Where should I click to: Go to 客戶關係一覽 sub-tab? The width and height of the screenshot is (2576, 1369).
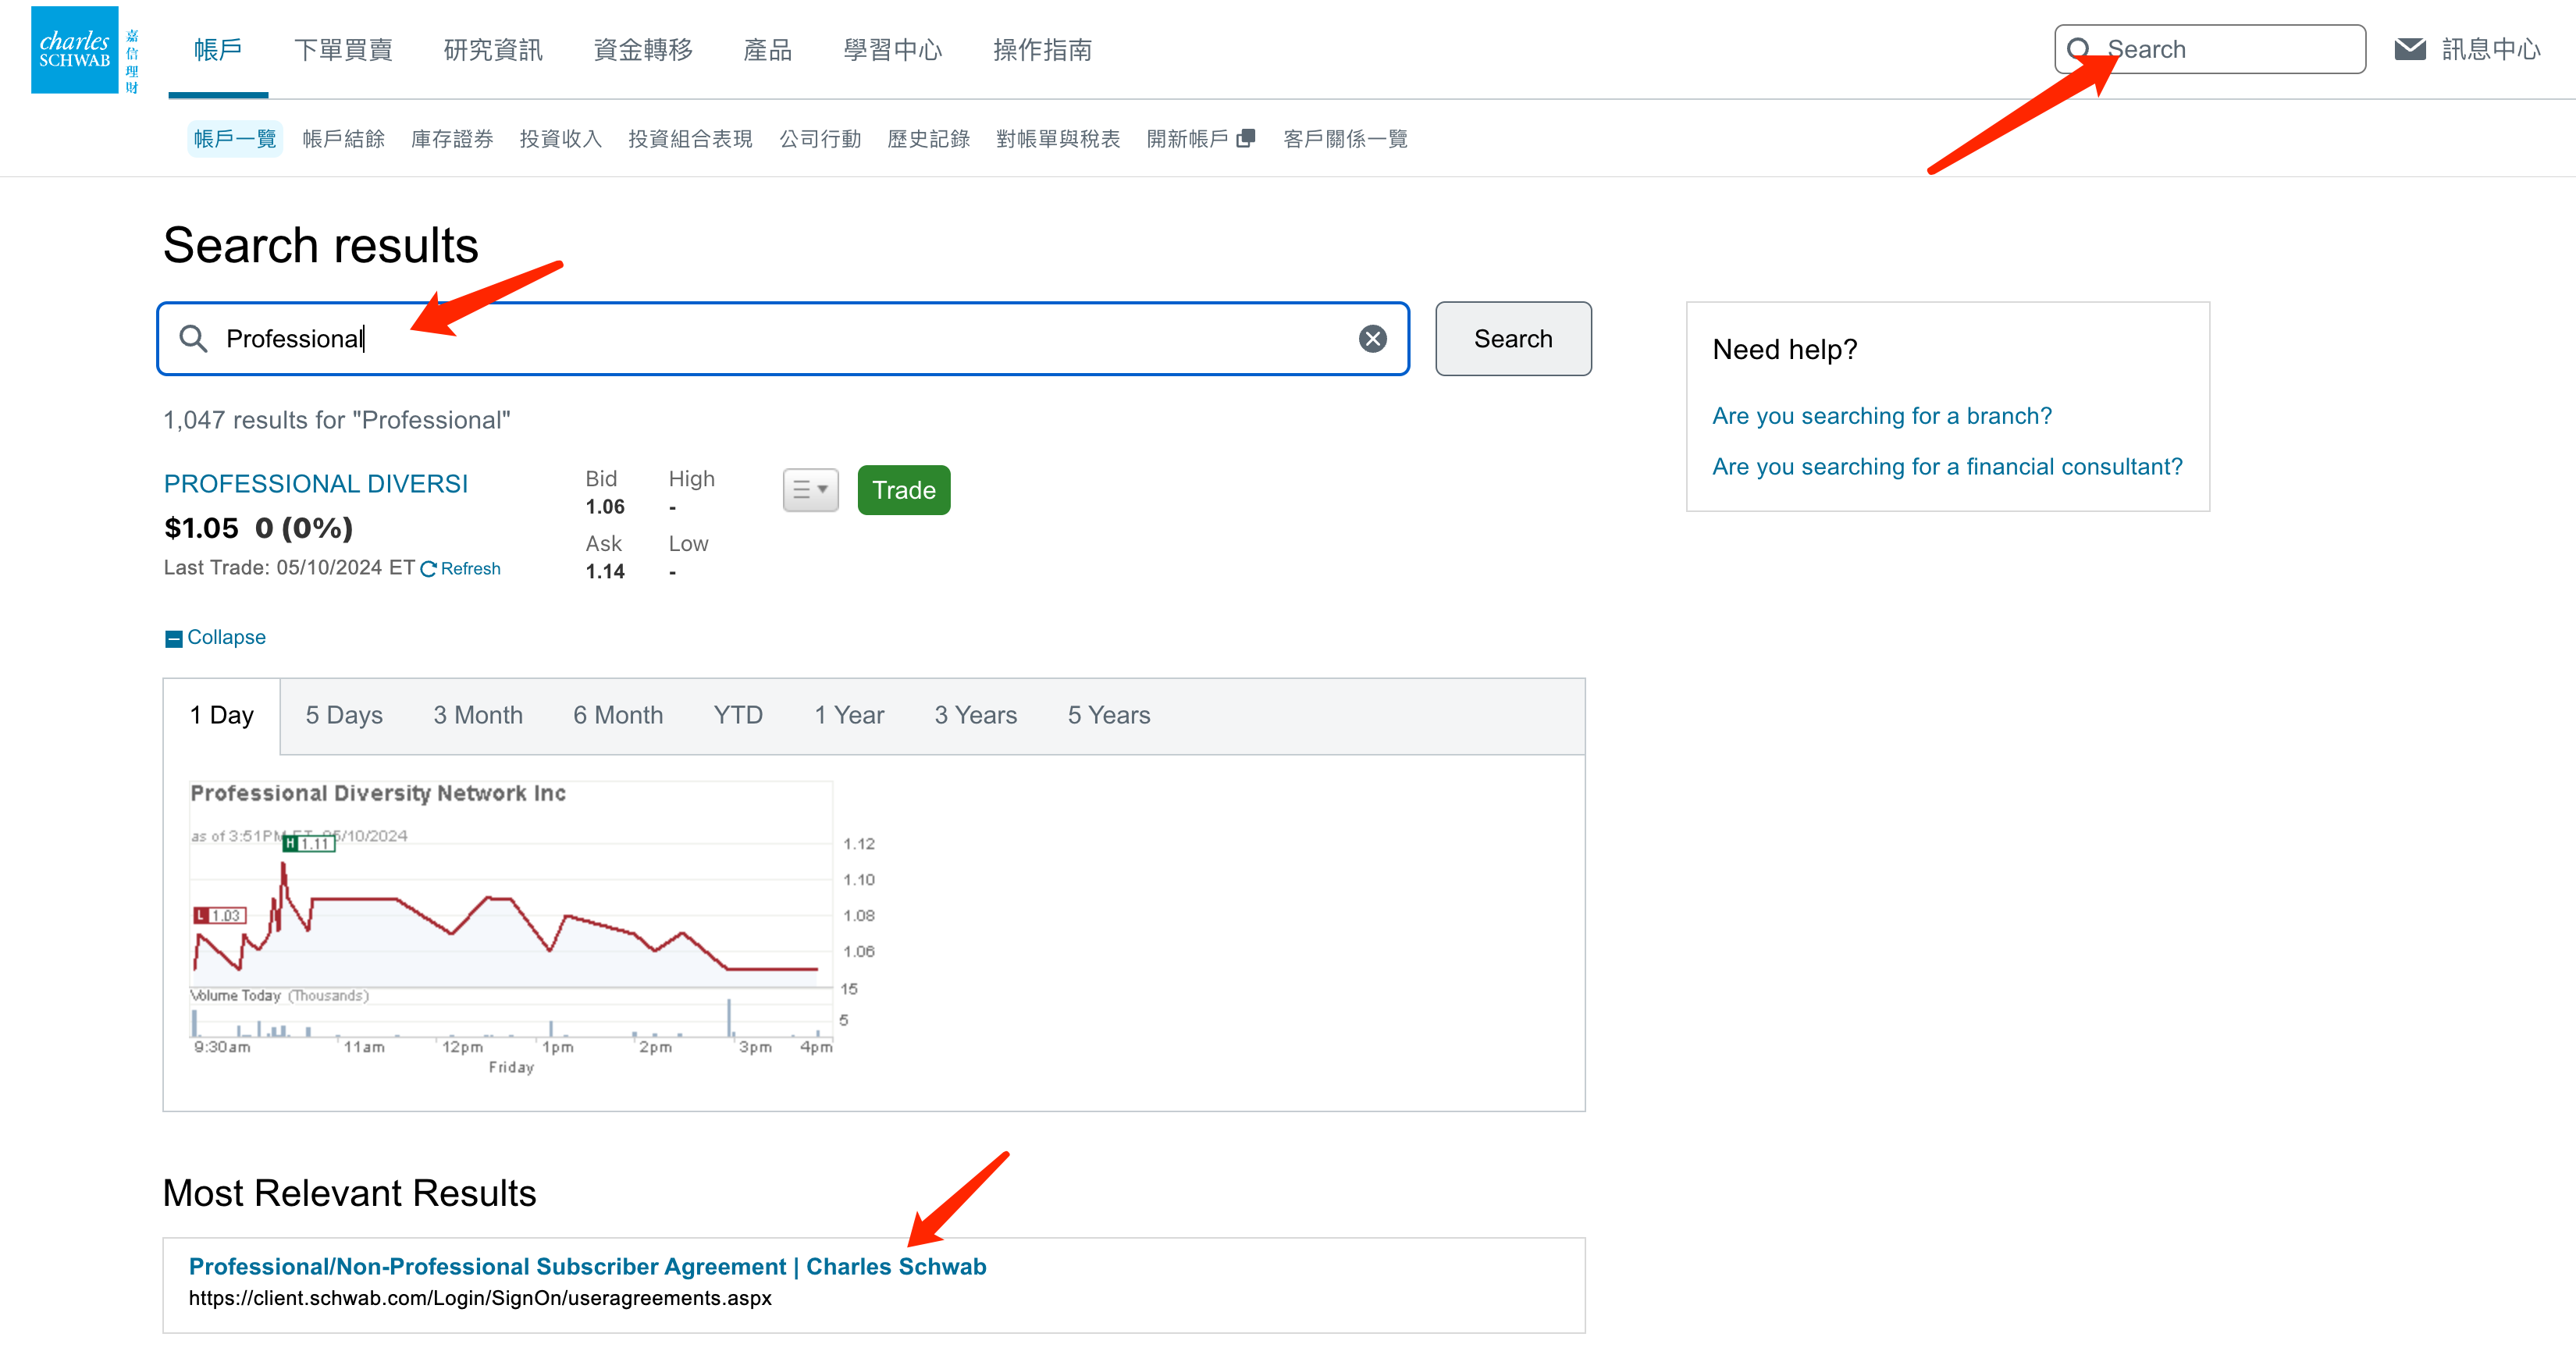click(x=1345, y=139)
